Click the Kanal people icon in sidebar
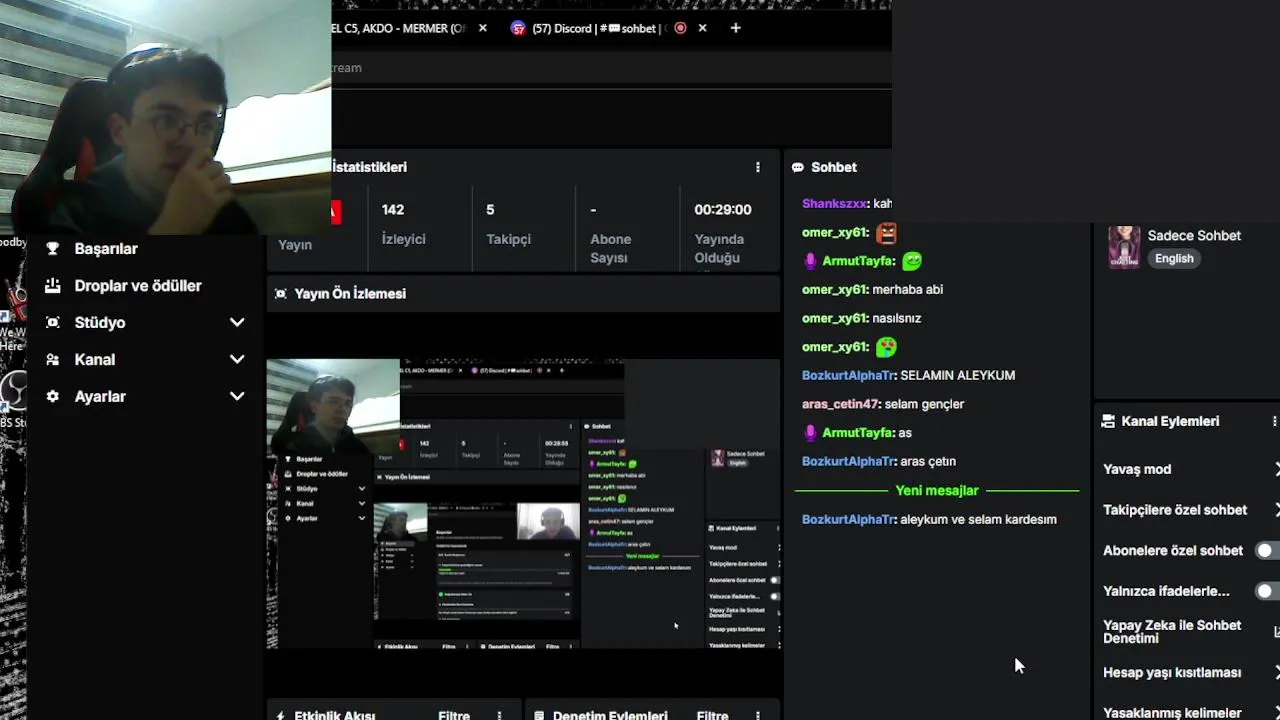 coord(53,359)
